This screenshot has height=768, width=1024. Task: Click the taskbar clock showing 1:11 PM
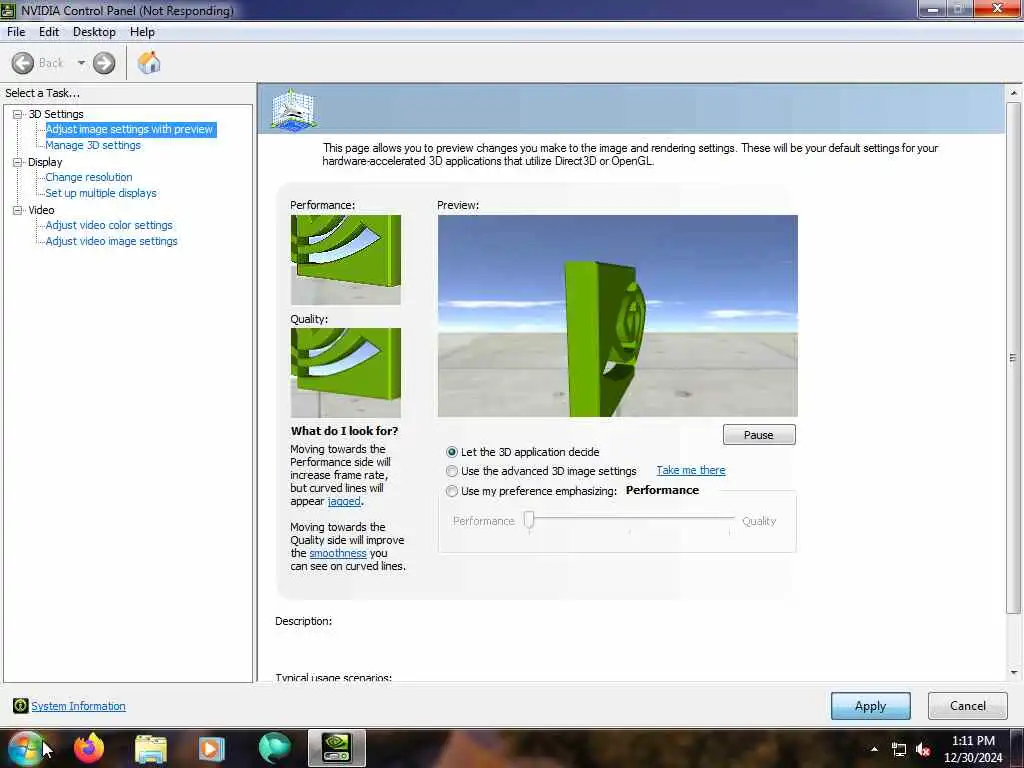pos(973,749)
